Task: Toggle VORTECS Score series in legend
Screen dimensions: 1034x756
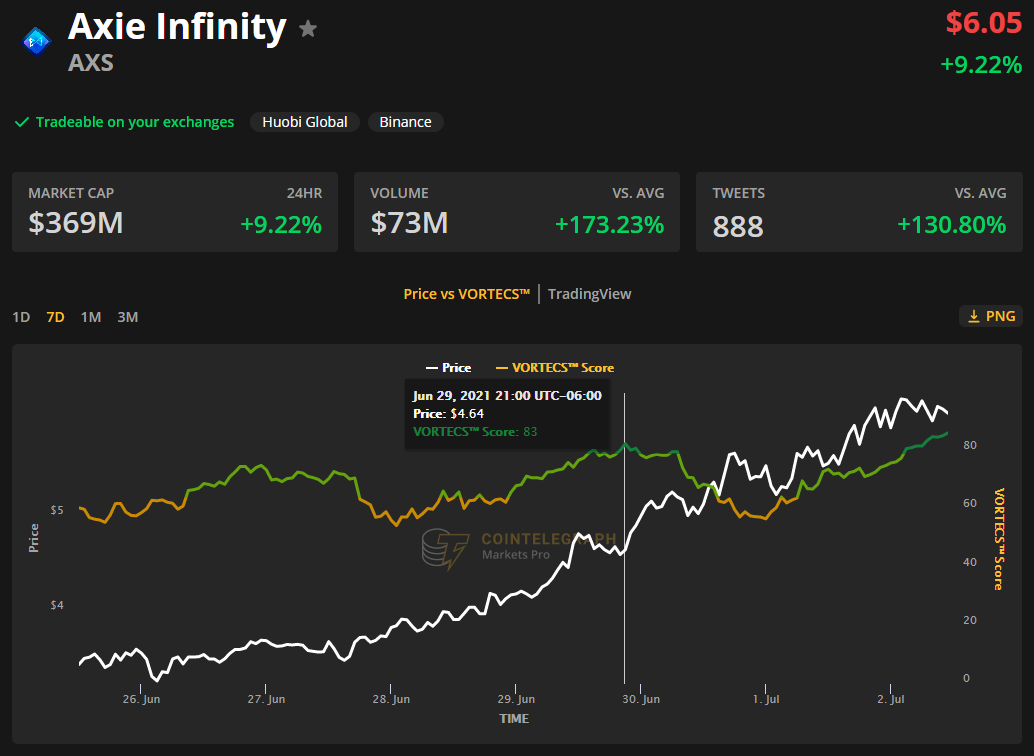Action: pyautogui.click(x=554, y=368)
